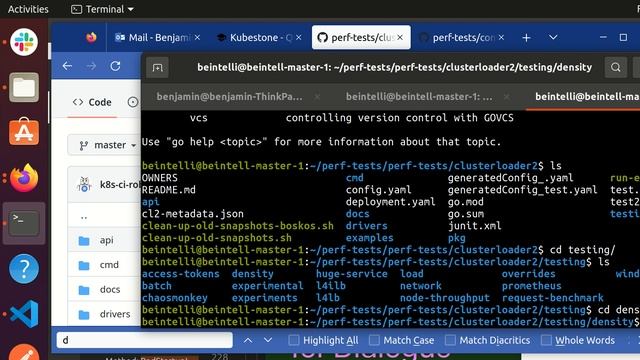Focus the find-in-page search field
Viewport: 640px width, 360px height.
tap(145, 340)
